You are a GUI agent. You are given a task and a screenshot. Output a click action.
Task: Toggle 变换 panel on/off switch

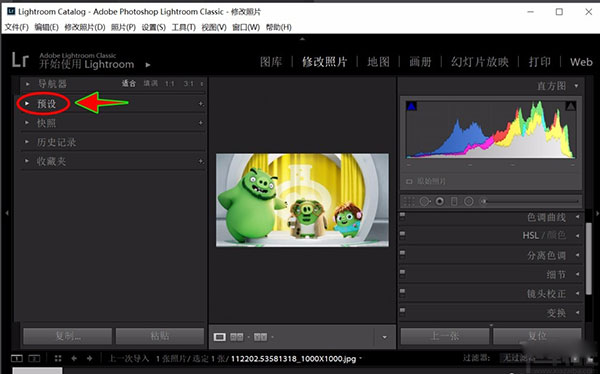click(x=403, y=311)
